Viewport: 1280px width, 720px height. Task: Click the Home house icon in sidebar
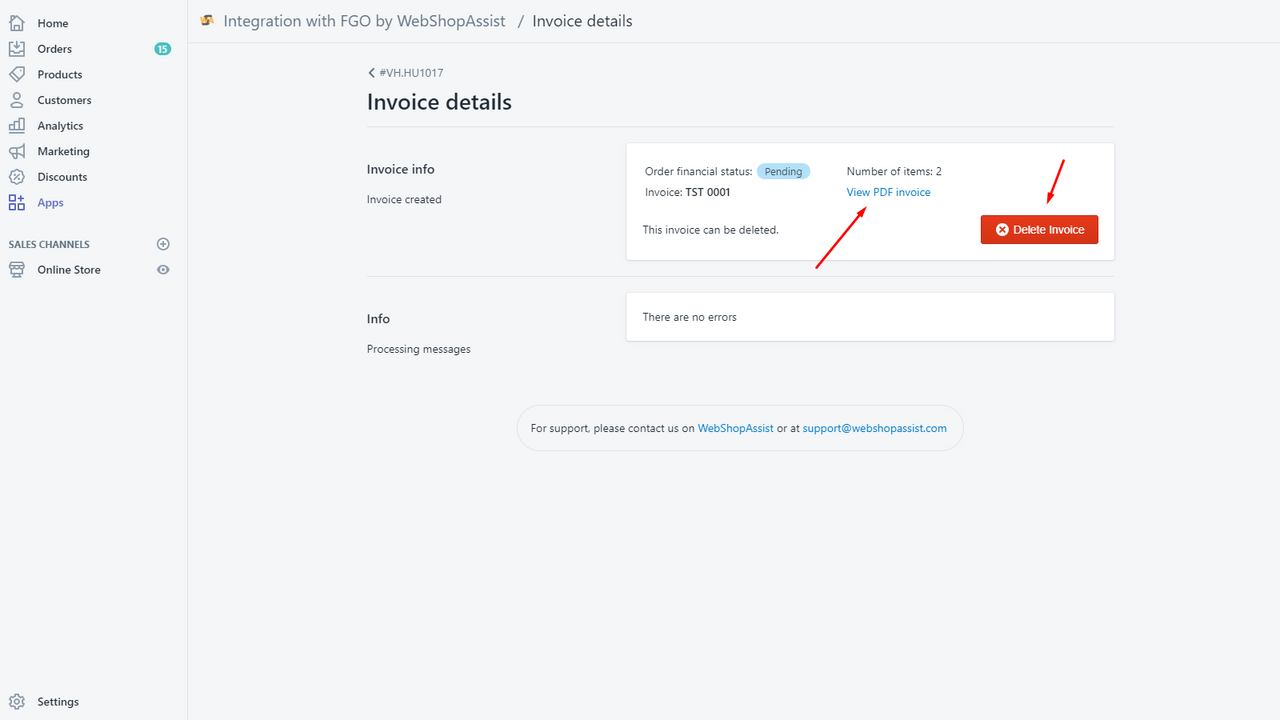tap(16, 23)
